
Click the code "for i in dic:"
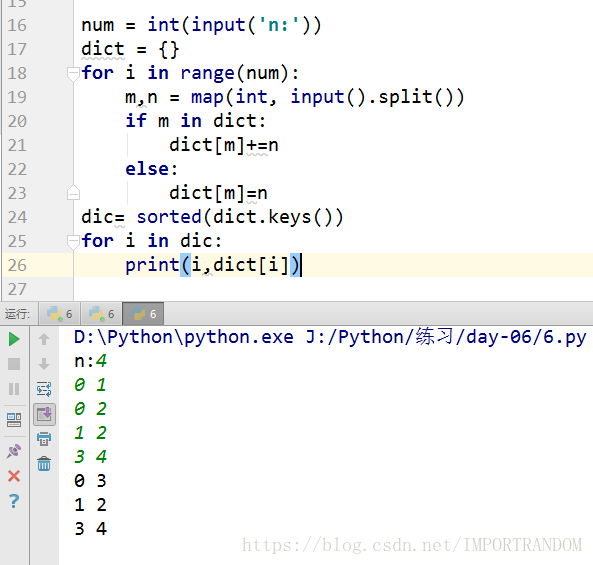click(152, 241)
